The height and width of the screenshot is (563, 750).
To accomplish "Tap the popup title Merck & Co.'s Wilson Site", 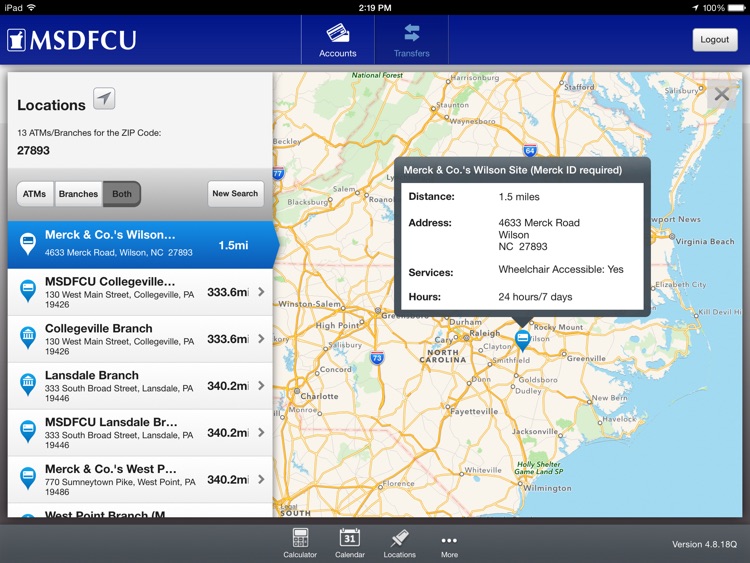I will [513, 170].
